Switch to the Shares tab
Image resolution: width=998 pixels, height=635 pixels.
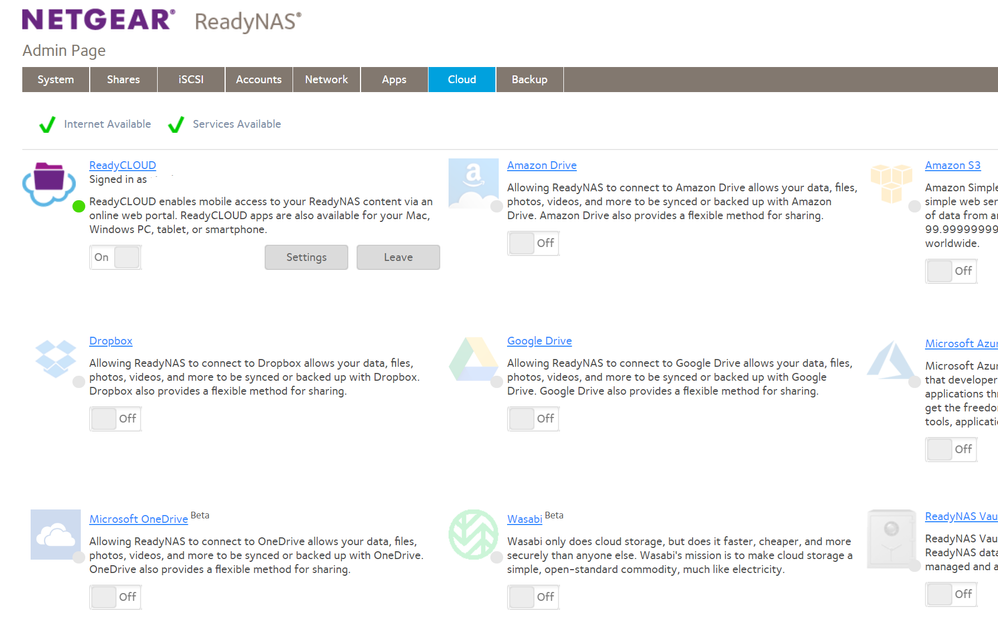(x=123, y=80)
